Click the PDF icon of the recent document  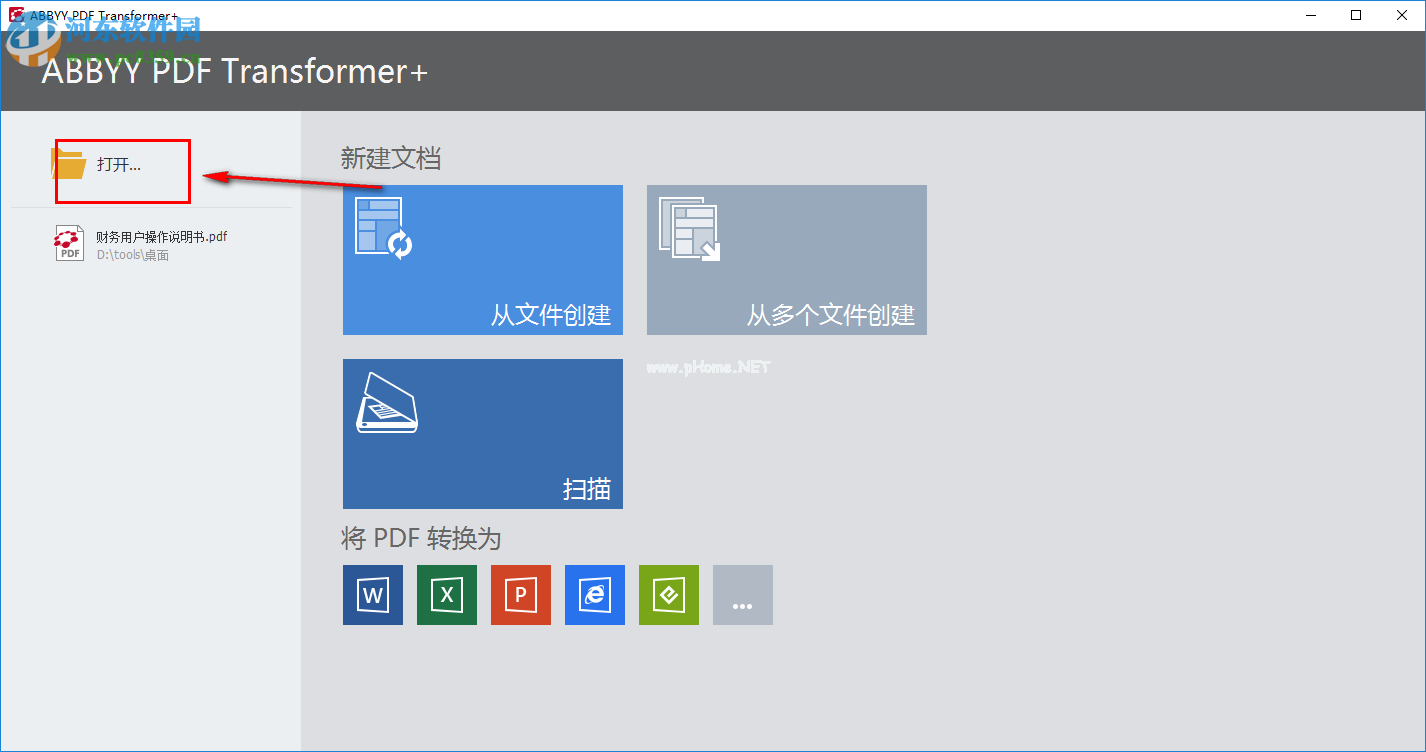pyautogui.click(x=69, y=243)
